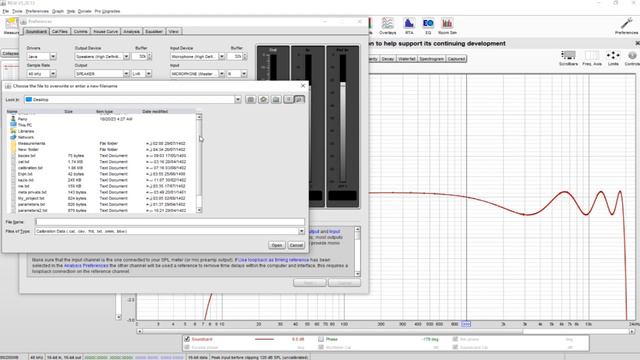Switch to the Equaliser tab
Screen dimensions: 640x360
pyautogui.click(x=154, y=31)
